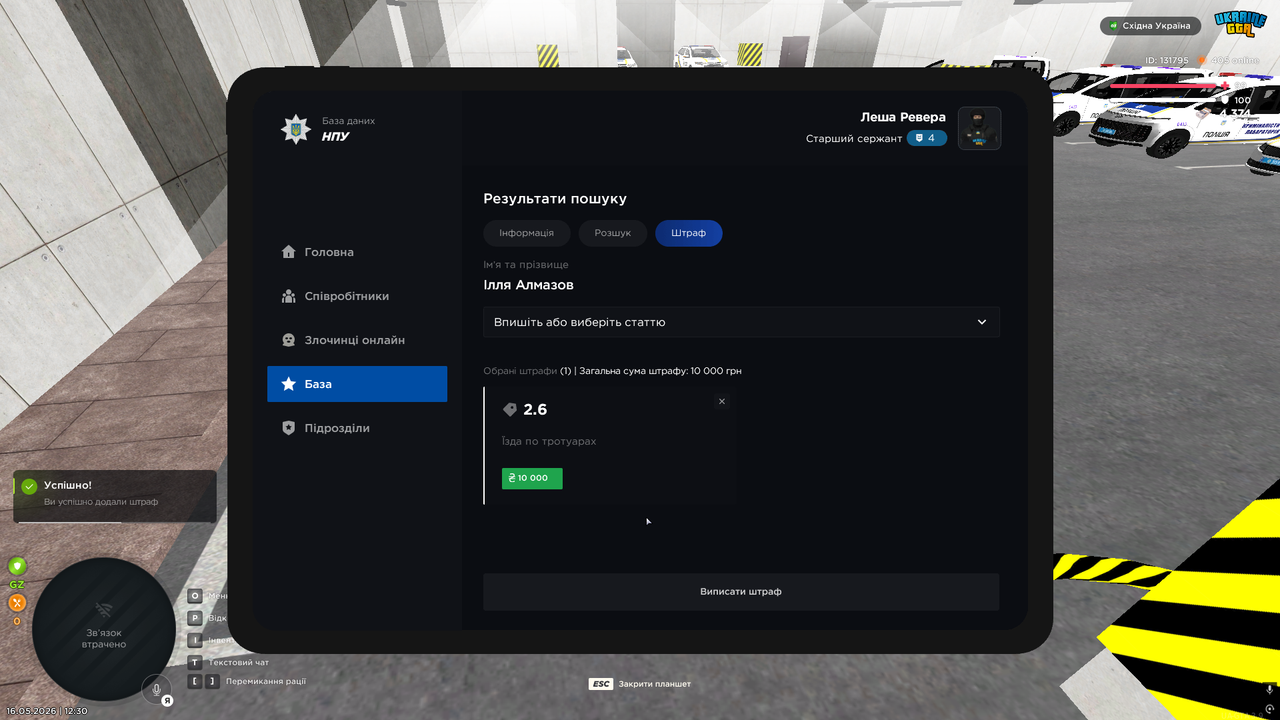Click the no-signal icon on the minimap
Image resolution: width=1280 pixels, height=720 pixels.
(x=104, y=609)
